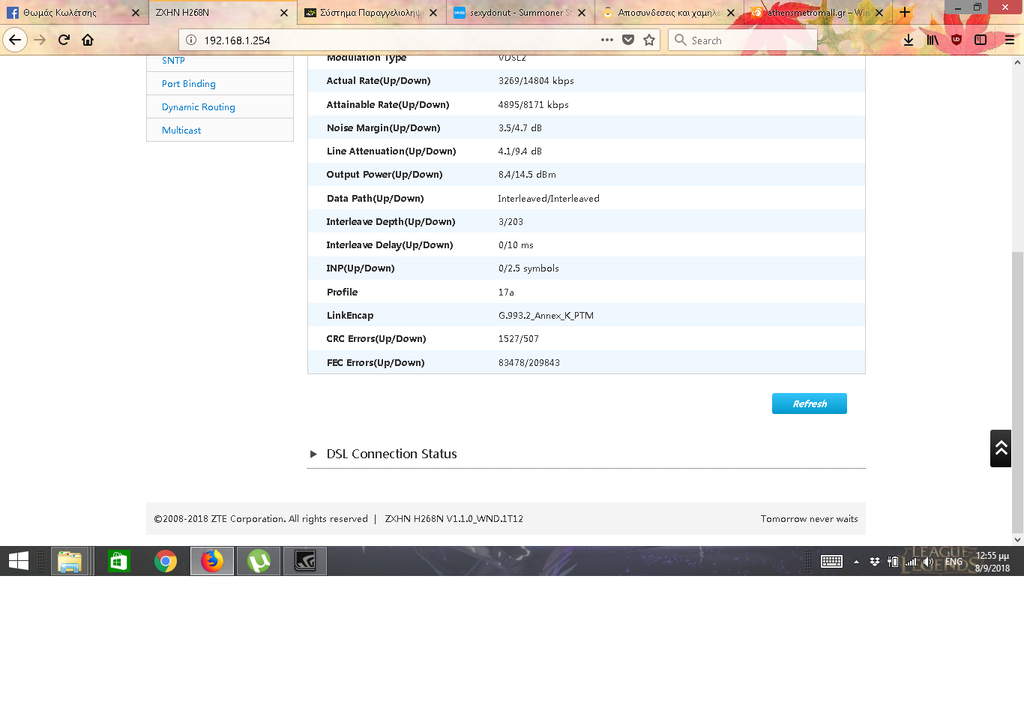Click the Refresh button
This screenshot has height=720, width=1024.
pyautogui.click(x=809, y=404)
